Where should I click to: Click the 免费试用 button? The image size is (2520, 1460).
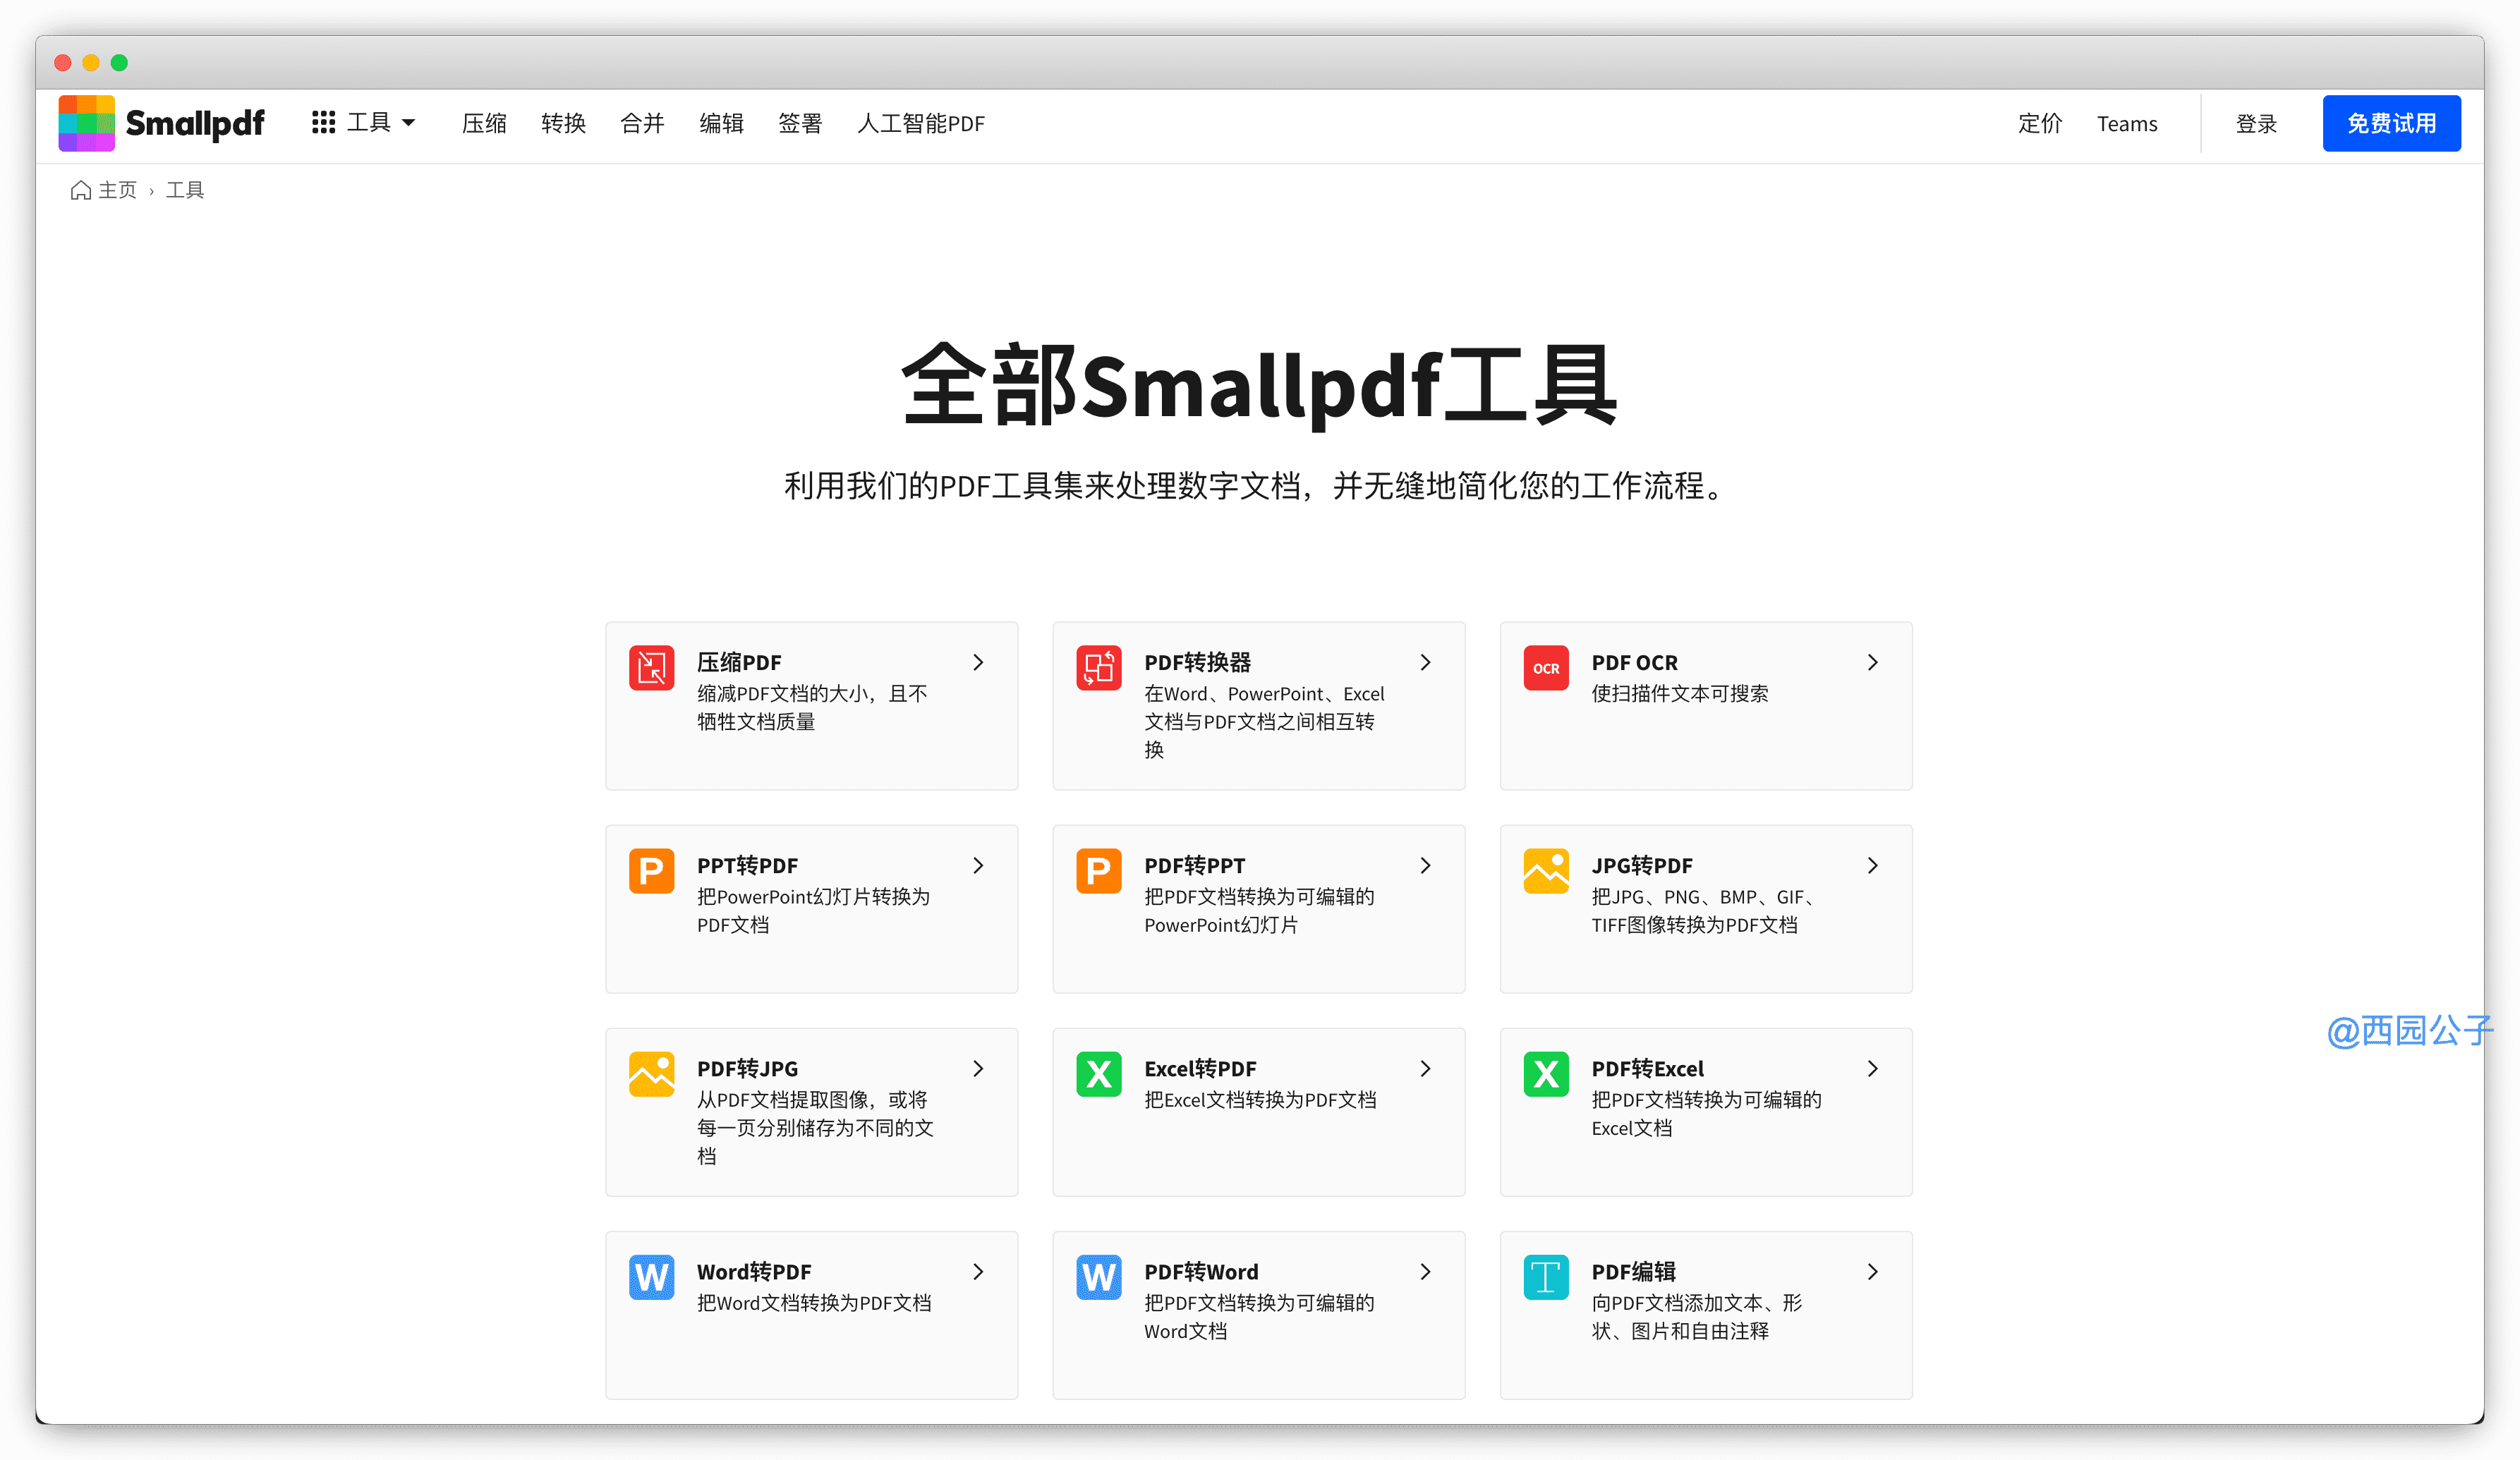click(x=2391, y=123)
